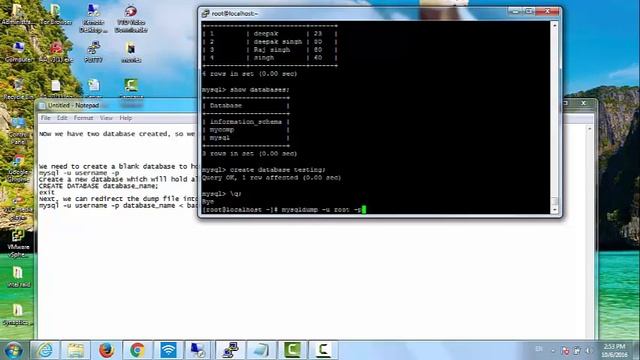The image size is (640, 360).
Task: Open Control Panel desktop icon
Action: coord(18,131)
